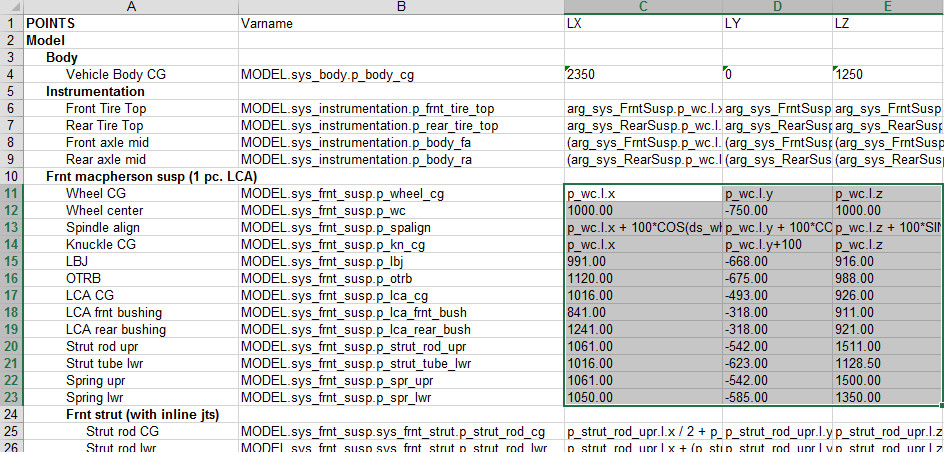Click the p_wc.l.y+100 cell
The image size is (944, 452).
point(778,245)
